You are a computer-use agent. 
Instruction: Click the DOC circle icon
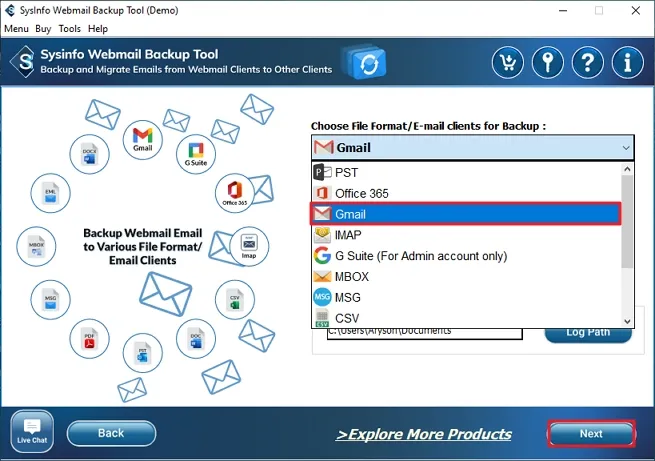196,339
